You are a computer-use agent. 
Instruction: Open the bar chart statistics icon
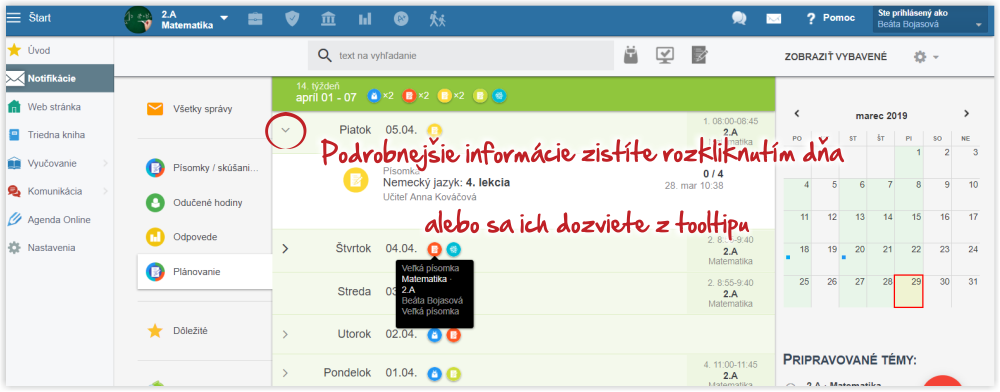365,18
